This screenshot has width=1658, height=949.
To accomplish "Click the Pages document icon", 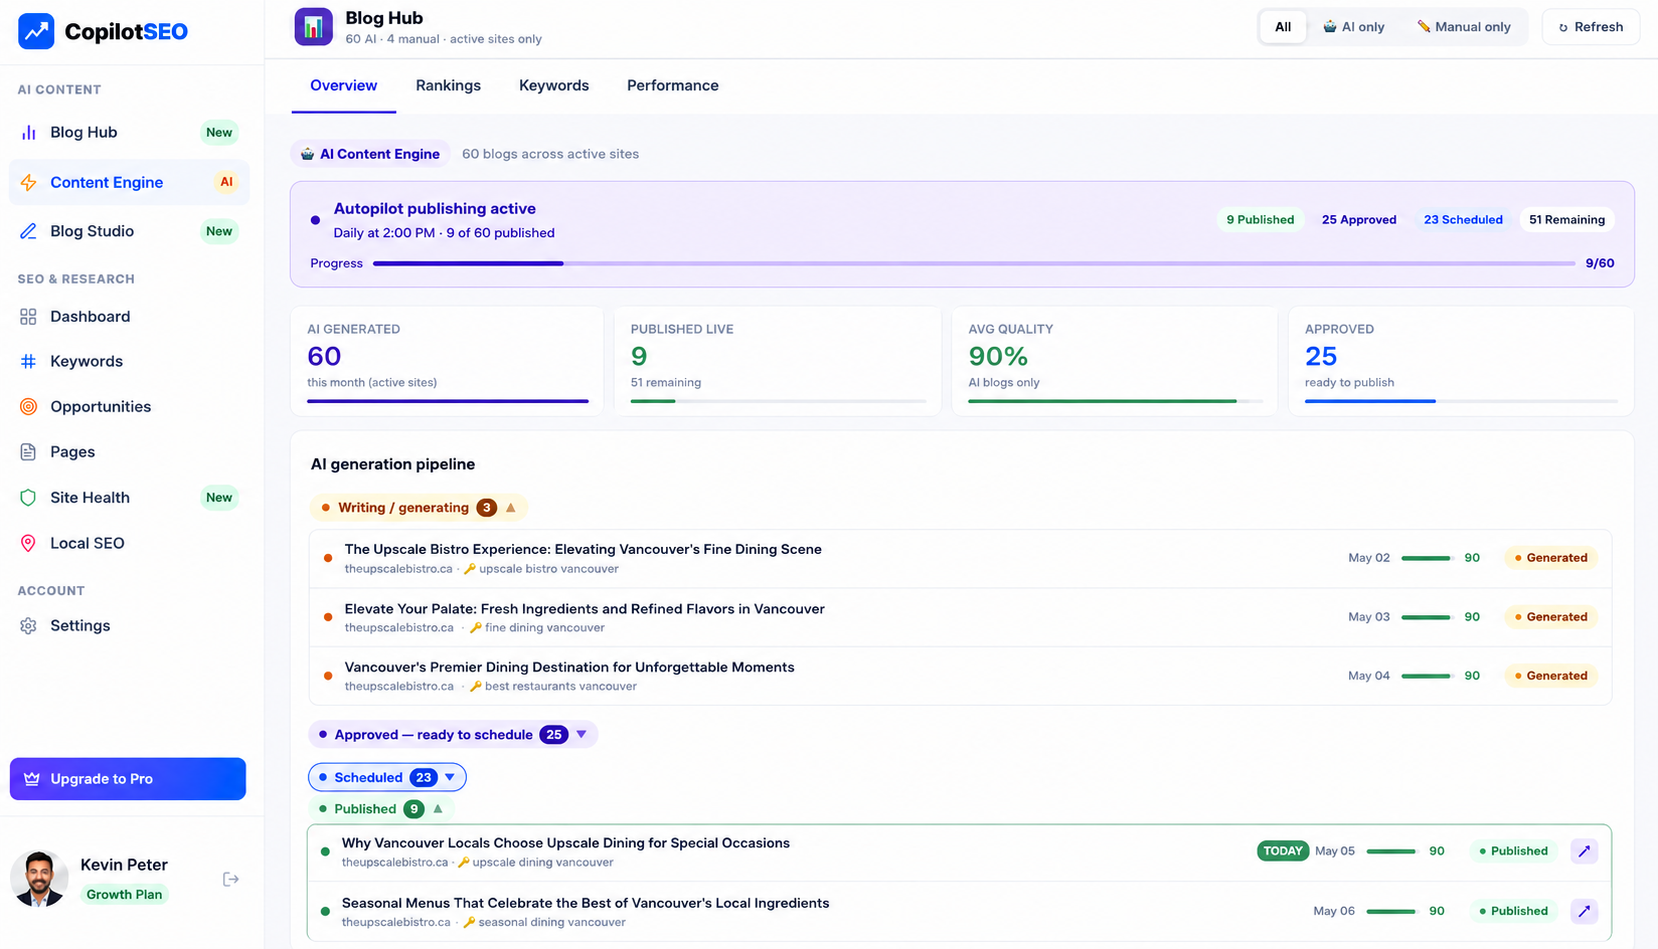I will (x=28, y=452).
